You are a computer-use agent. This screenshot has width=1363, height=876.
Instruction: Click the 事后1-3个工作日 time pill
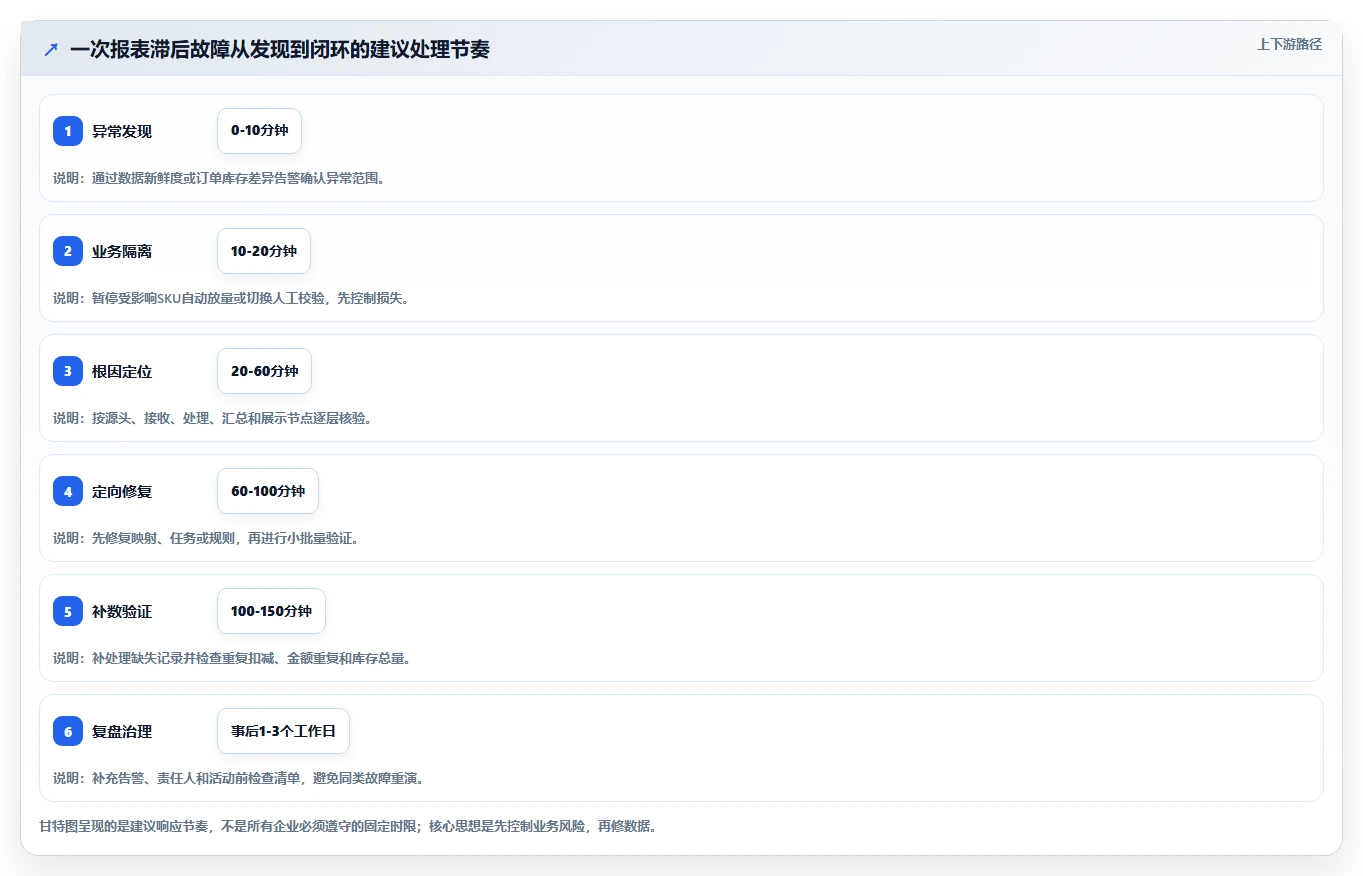pos(283,731)
